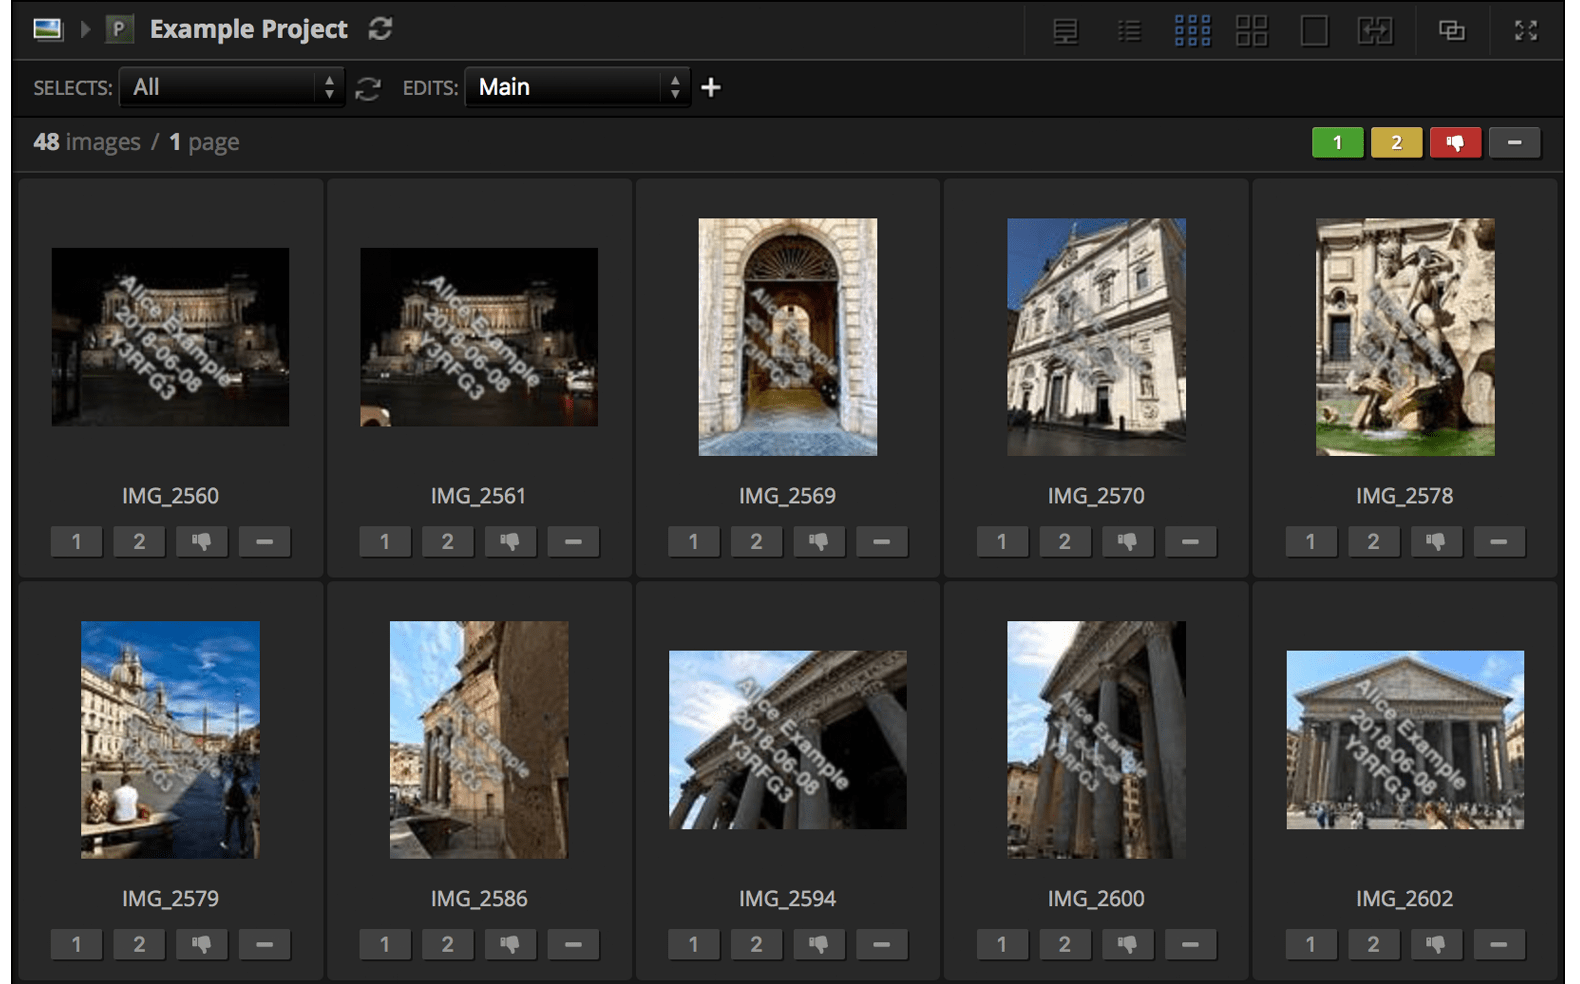Clear rating on IMG_2602 with dash
Viewport: 1580px width, 984px height.
tap(1498, 945)
